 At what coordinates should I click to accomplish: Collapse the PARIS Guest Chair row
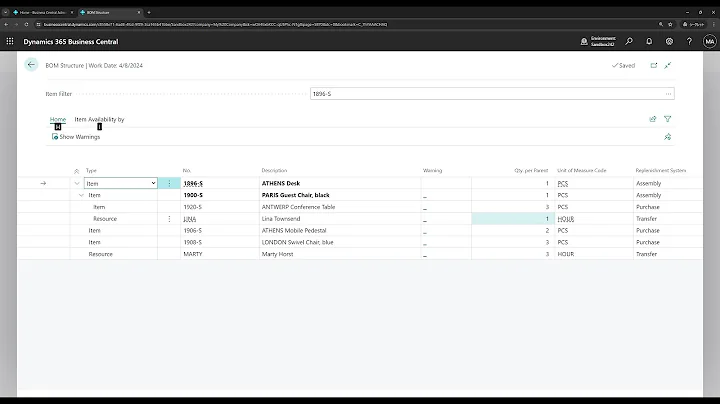(81, 195)
